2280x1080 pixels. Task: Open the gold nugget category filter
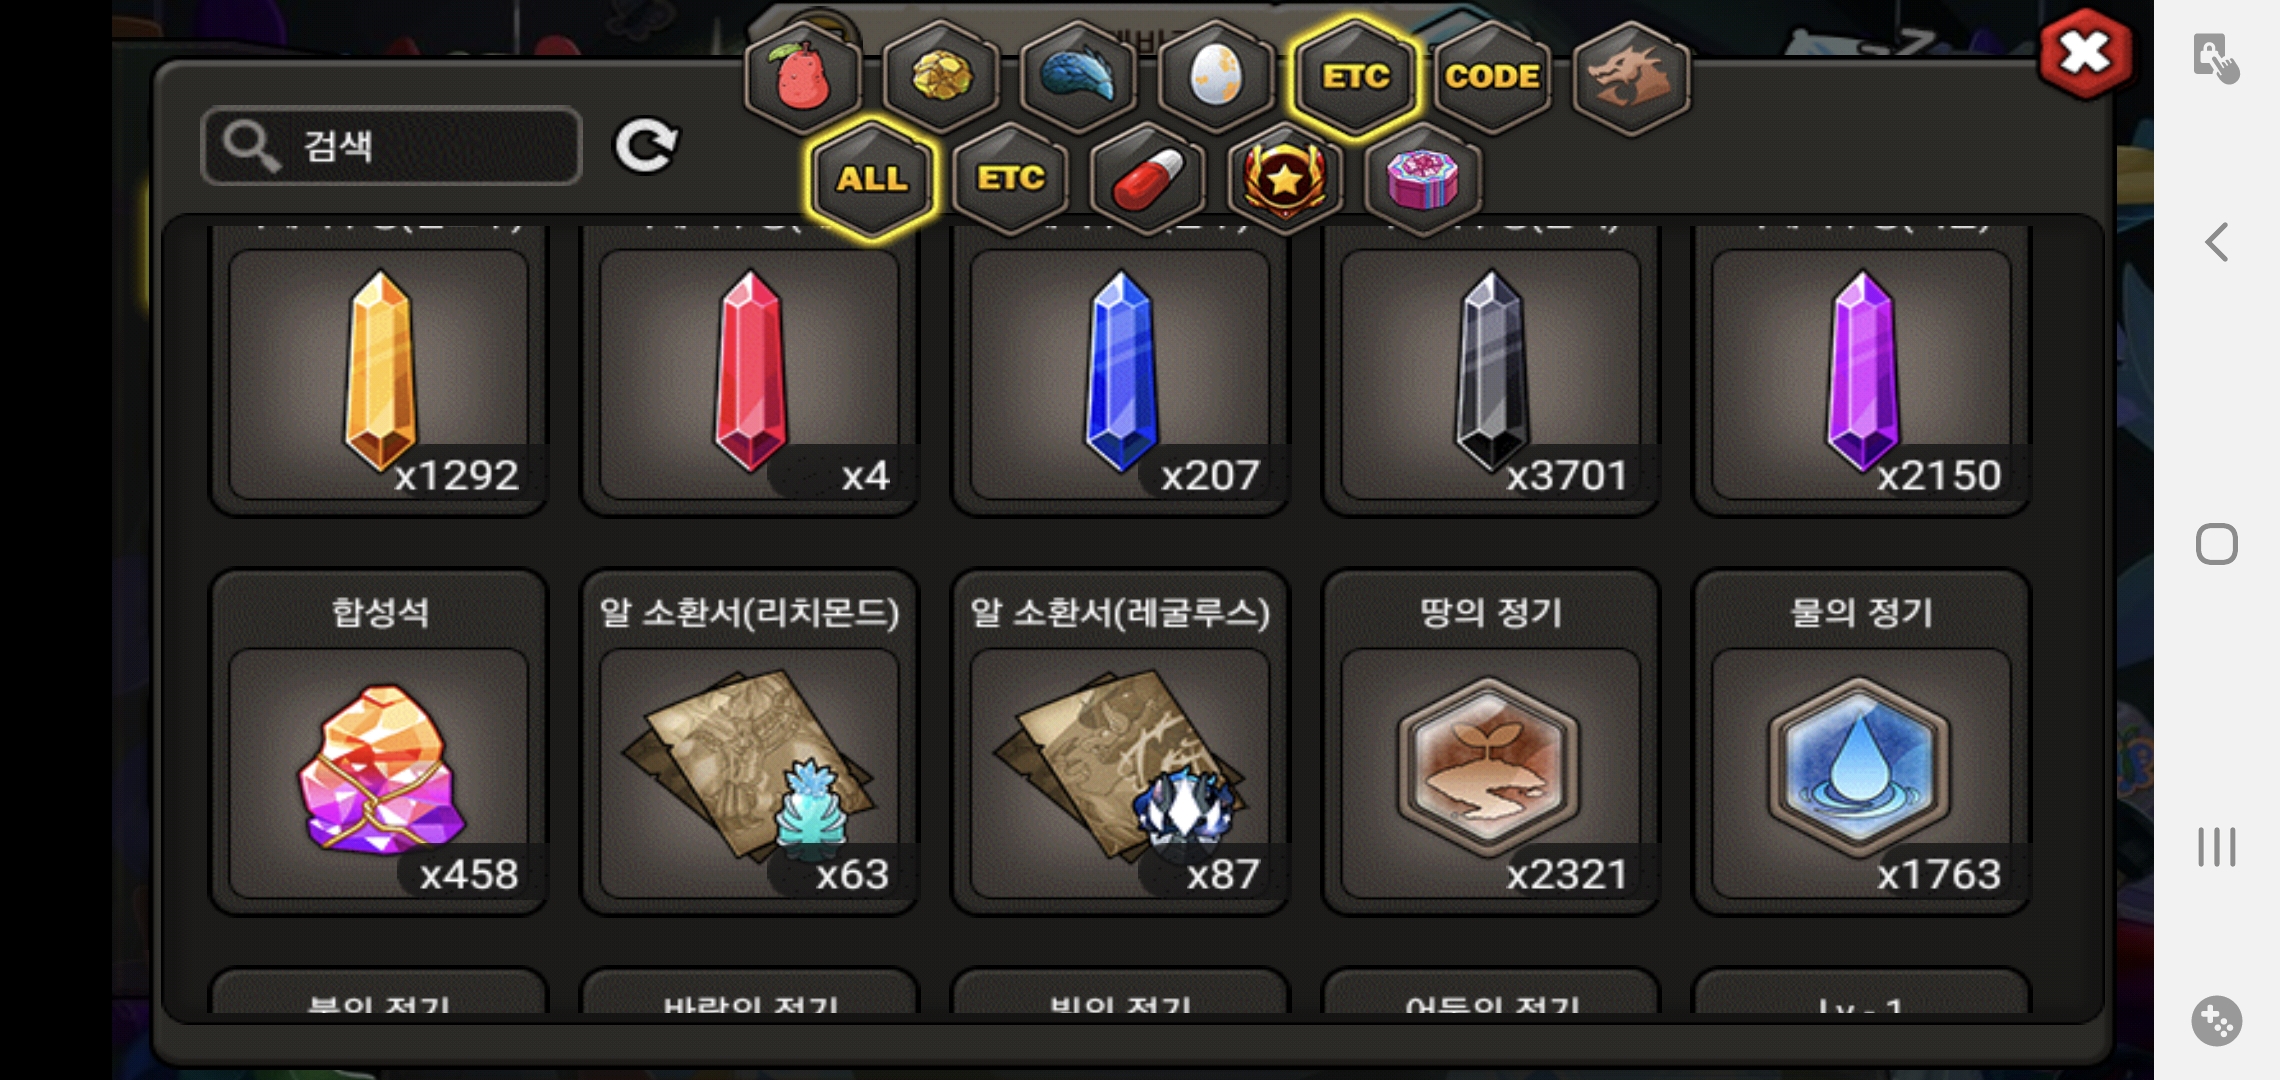point(940,77)
